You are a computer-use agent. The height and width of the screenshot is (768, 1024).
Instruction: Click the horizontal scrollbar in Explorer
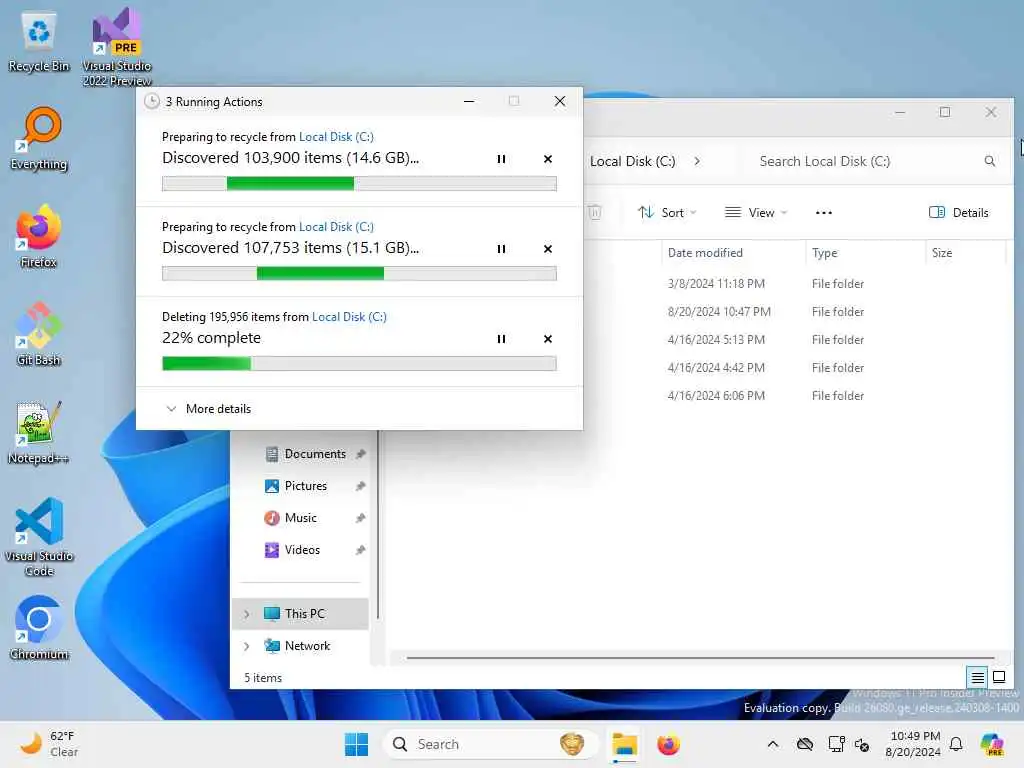pyautogui.click(x=700, y=658)
